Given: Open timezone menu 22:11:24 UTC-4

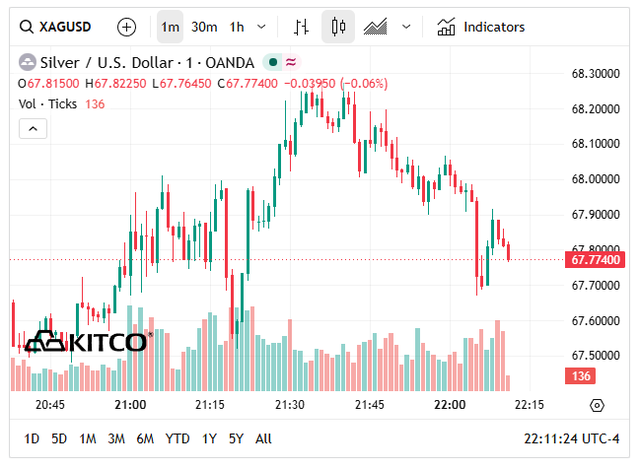Looking at the screenshot, I should click(571, 439).
